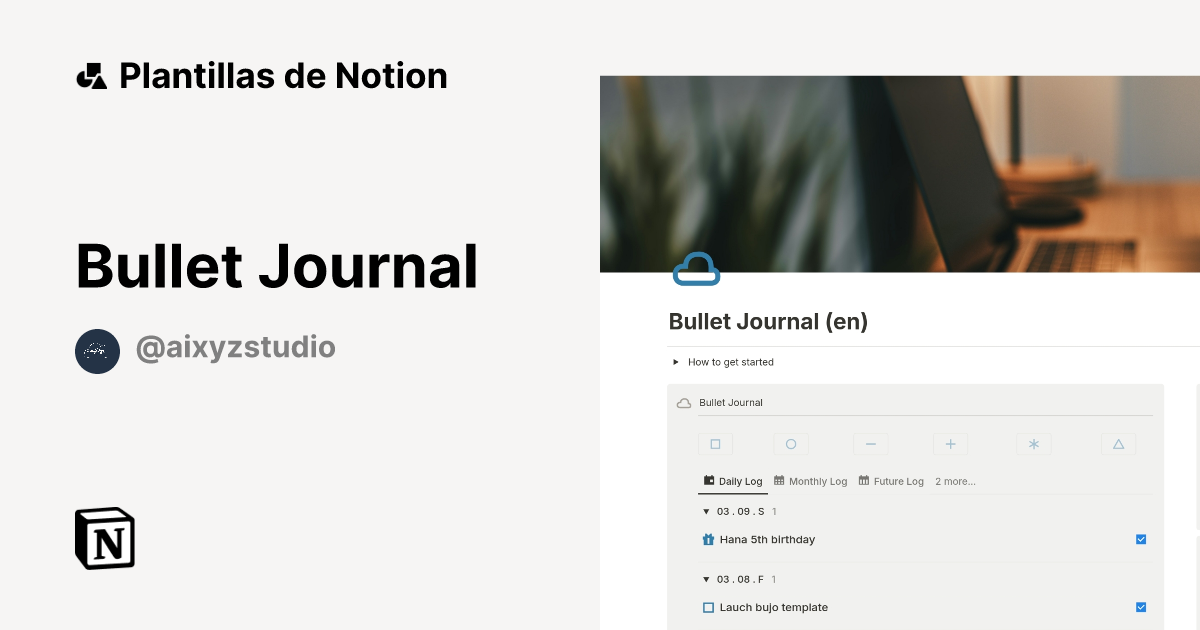Viewport: 1200px width, 630px height.
Task: Open the 2 more... views menu
Action: [955, 481]
